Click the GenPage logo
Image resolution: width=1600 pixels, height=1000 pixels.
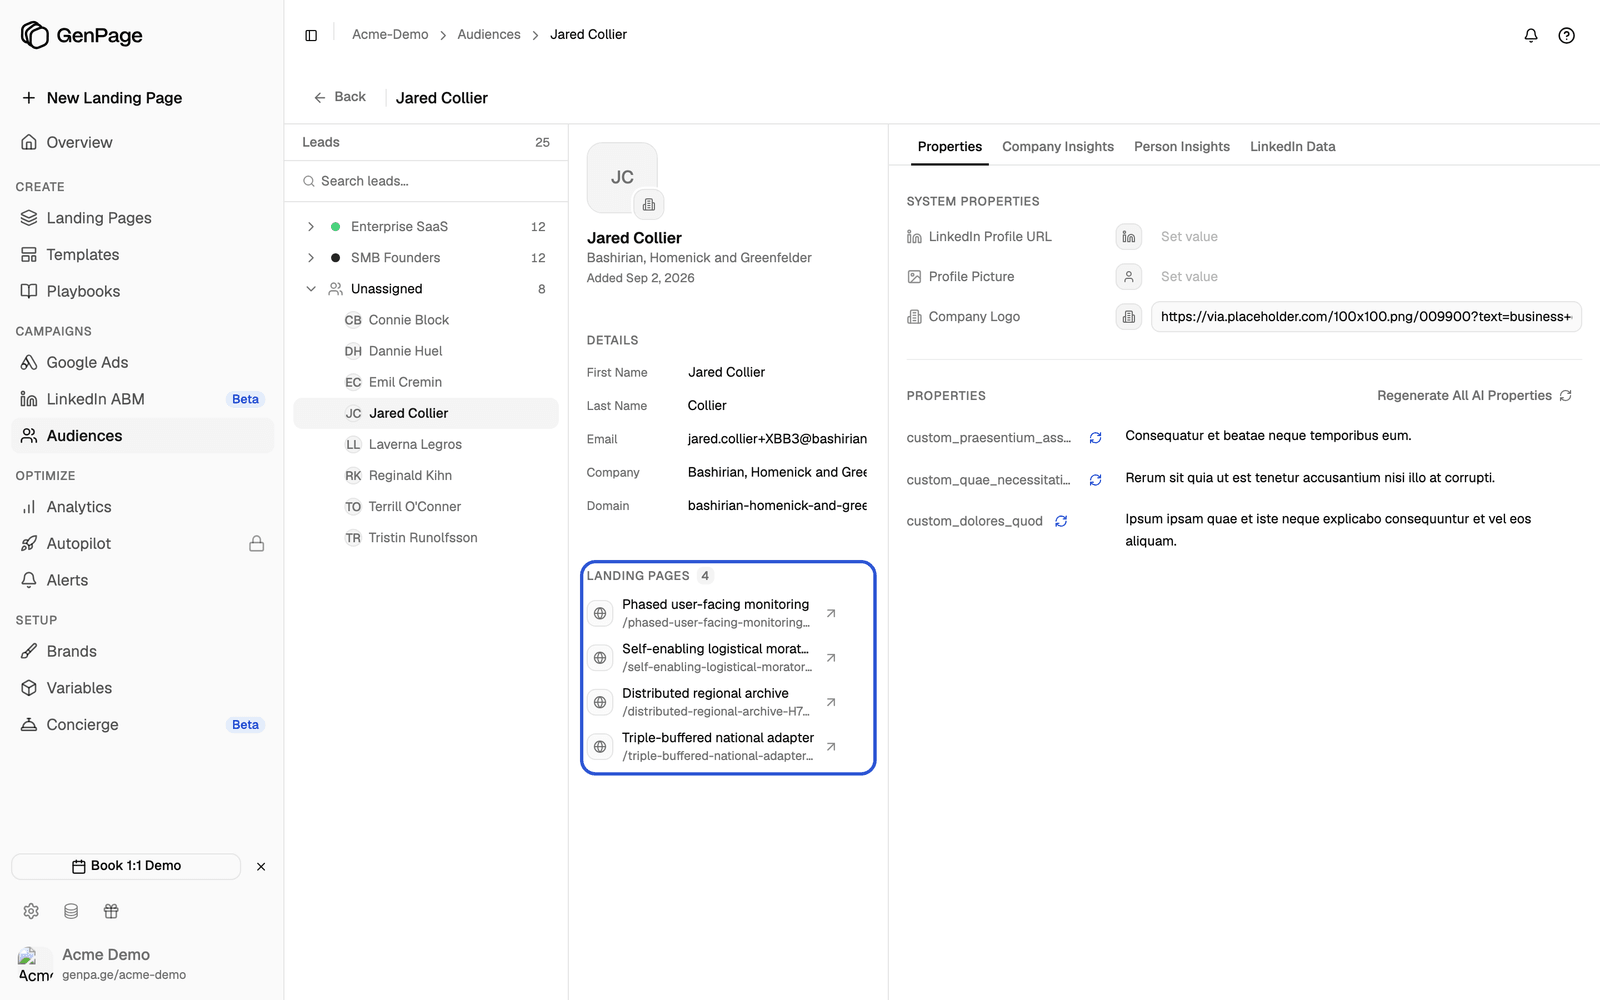[82, 35]
